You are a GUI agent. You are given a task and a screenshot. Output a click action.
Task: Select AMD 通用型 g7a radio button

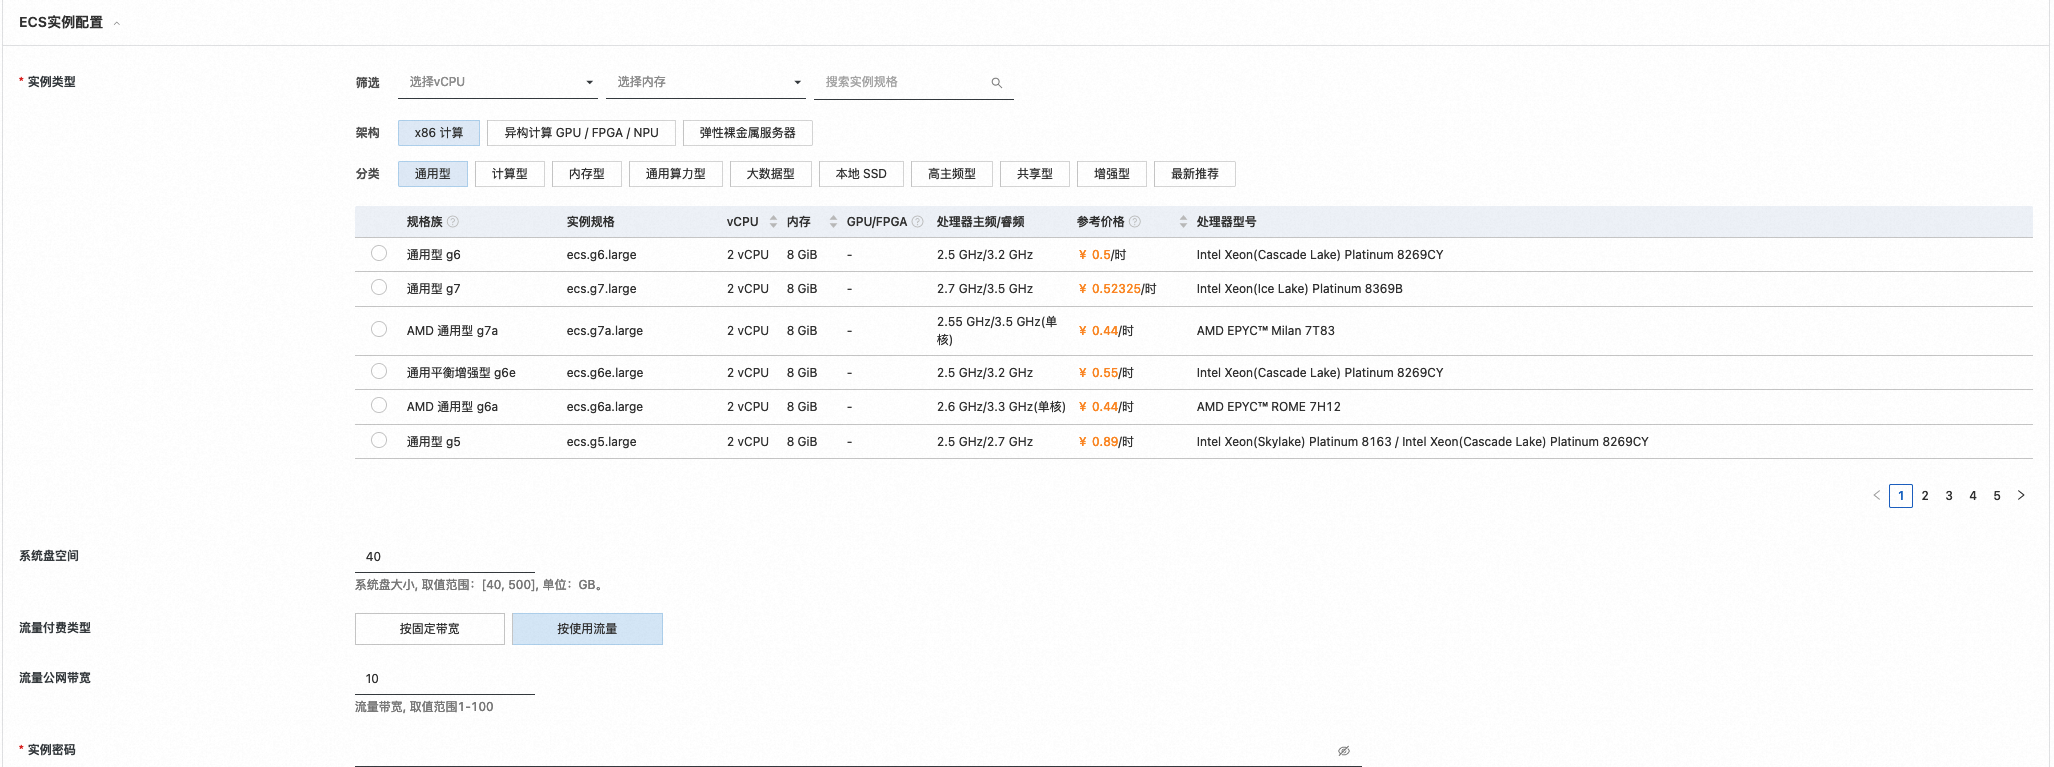(379, 330)
